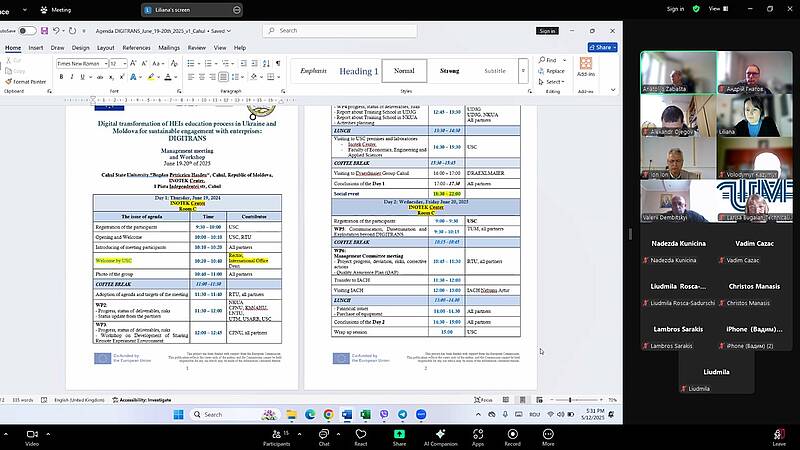
Task: Click Zoom AI Companion button
Action: [440, 438]
